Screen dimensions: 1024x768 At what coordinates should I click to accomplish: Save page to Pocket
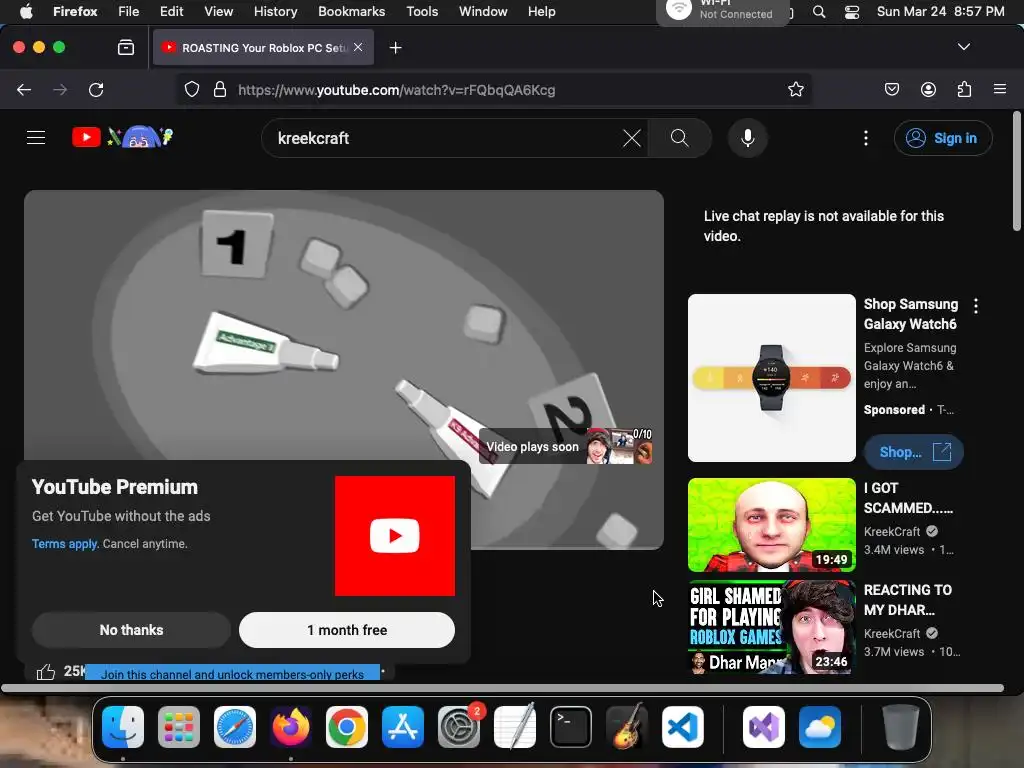[x=892, y=89]
